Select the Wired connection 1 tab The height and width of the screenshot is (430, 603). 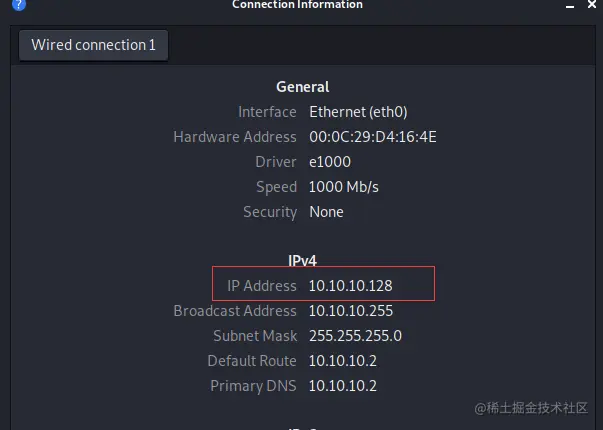click(94, 45)
